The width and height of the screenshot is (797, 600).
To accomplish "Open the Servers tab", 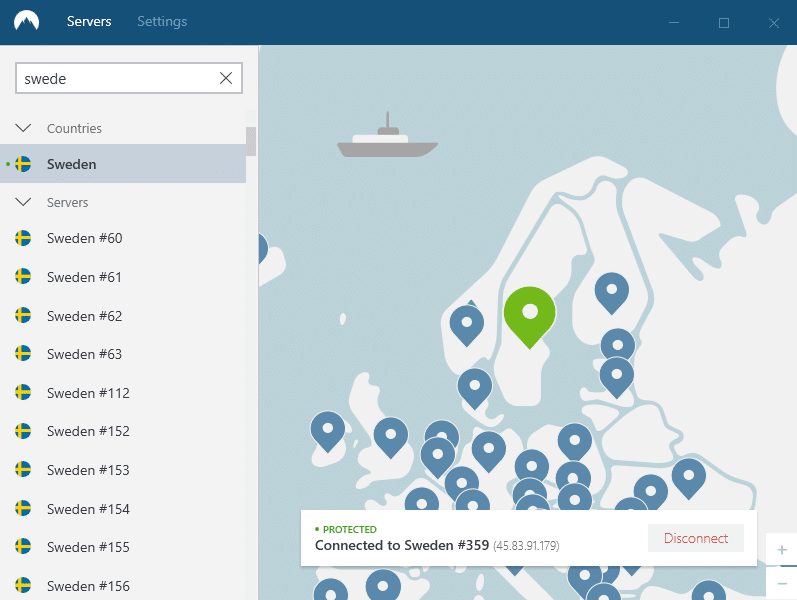I will pos(89,21).
